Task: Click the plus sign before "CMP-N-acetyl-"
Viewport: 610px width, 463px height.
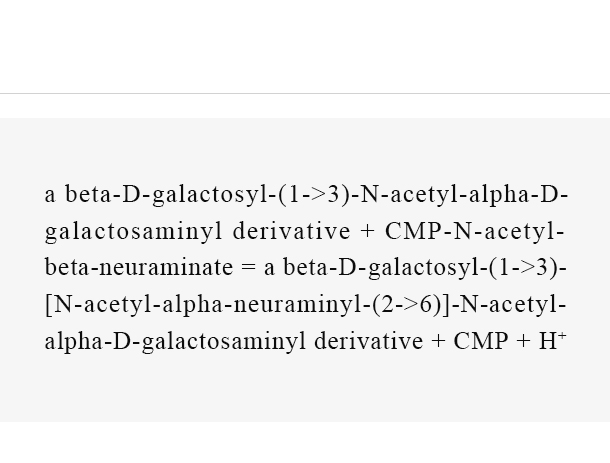Action: tap(367, 231)
